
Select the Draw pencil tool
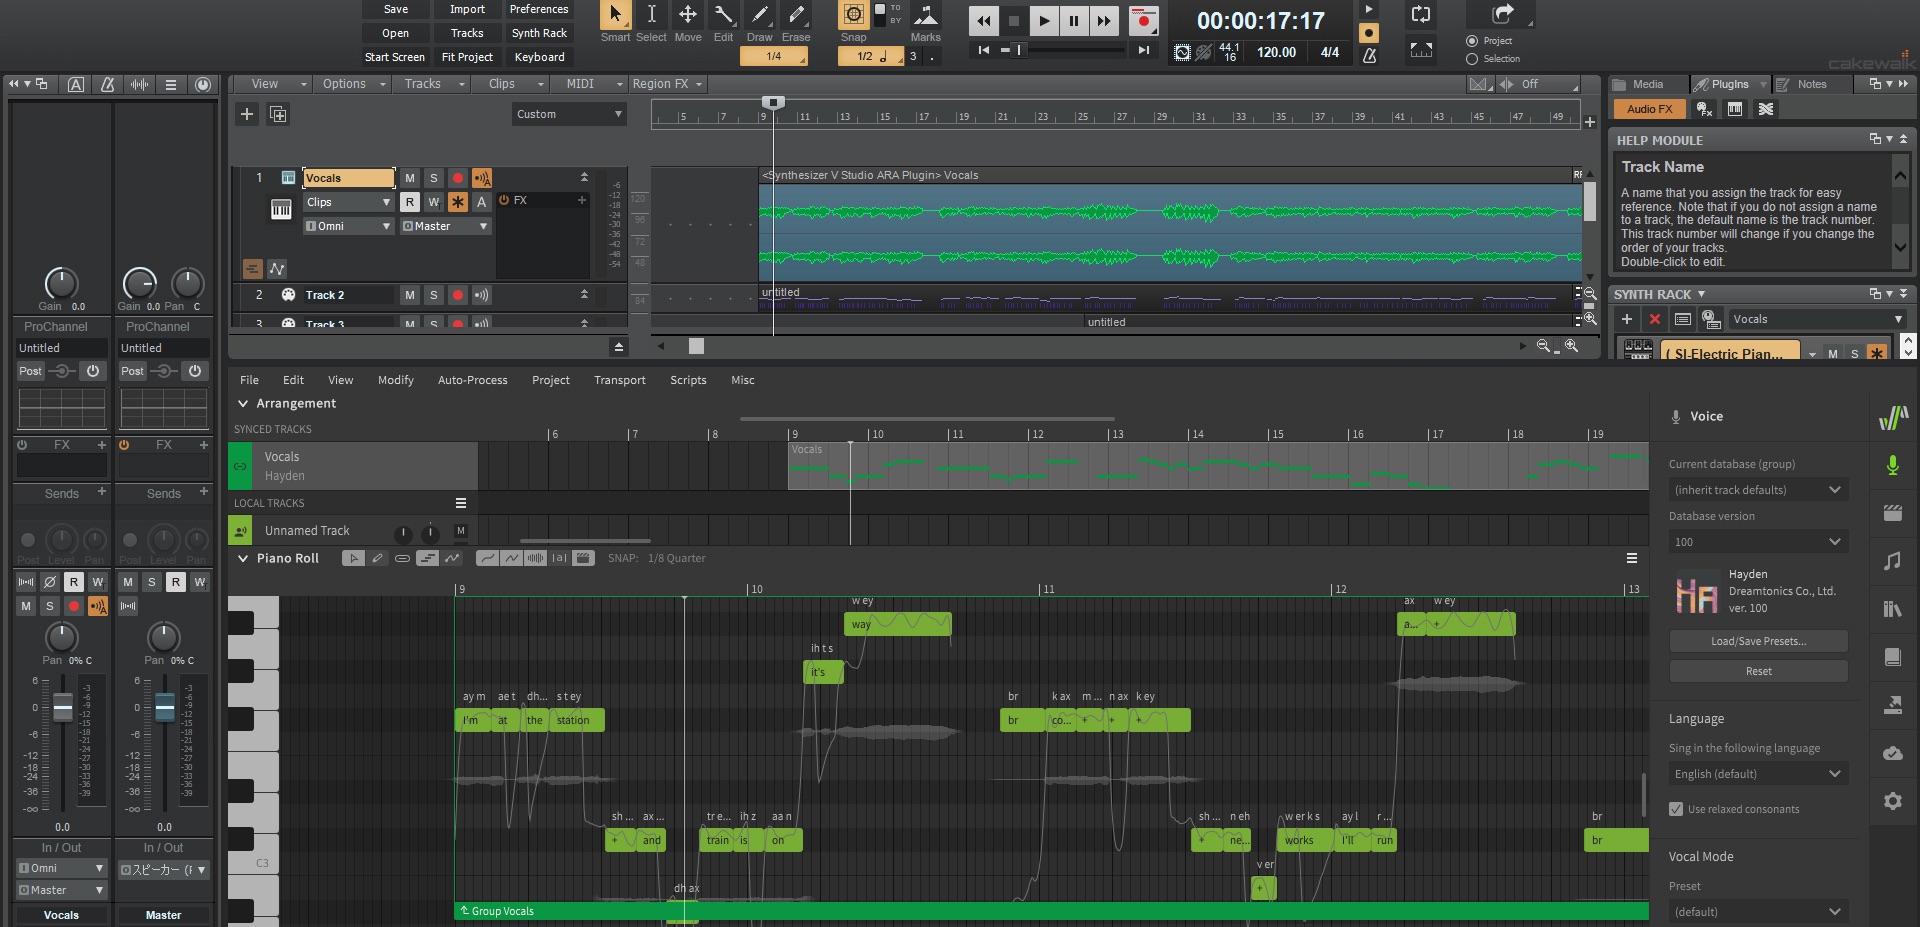point(760,15)
